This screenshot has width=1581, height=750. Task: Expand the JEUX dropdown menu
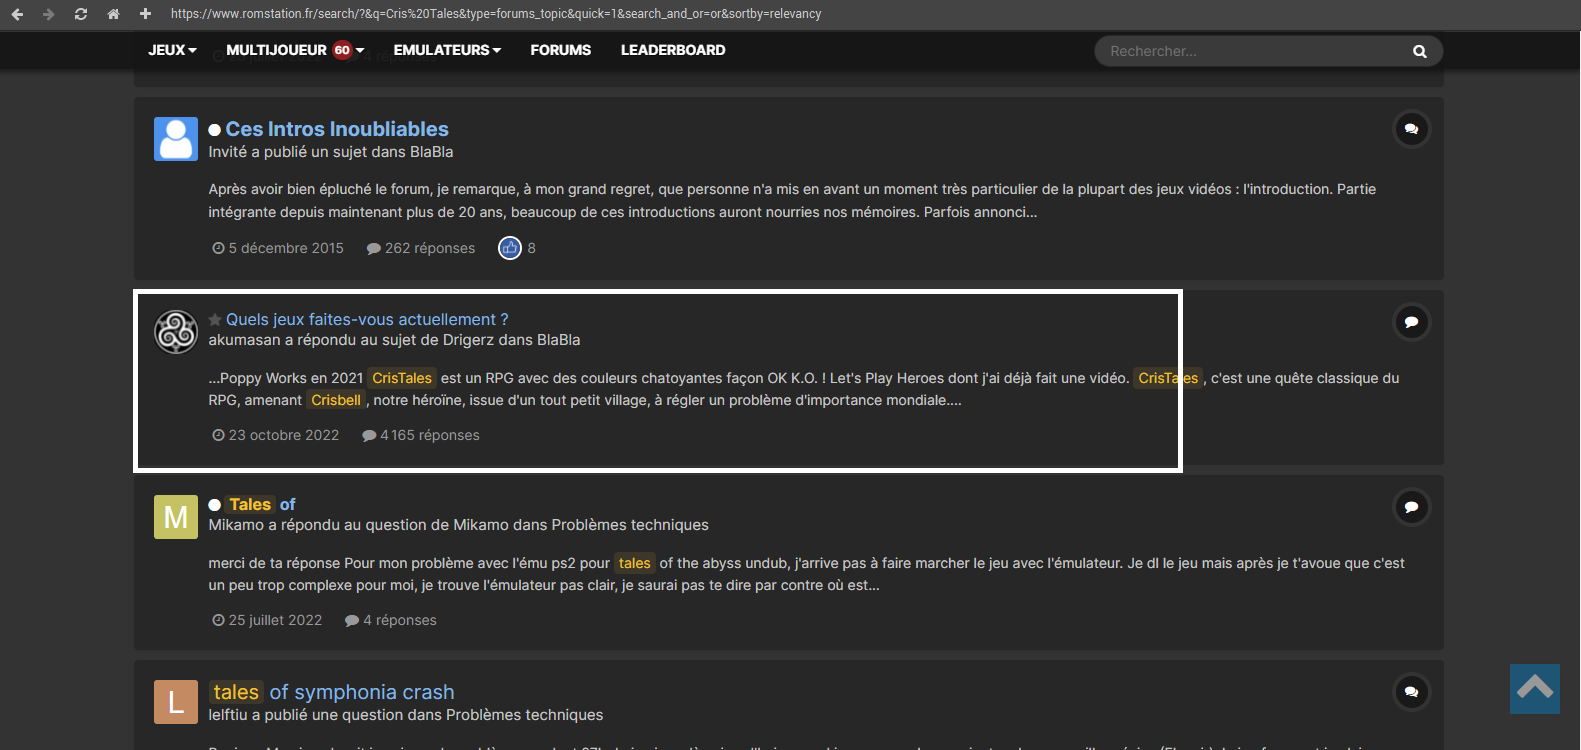click(x=172, y=50)
